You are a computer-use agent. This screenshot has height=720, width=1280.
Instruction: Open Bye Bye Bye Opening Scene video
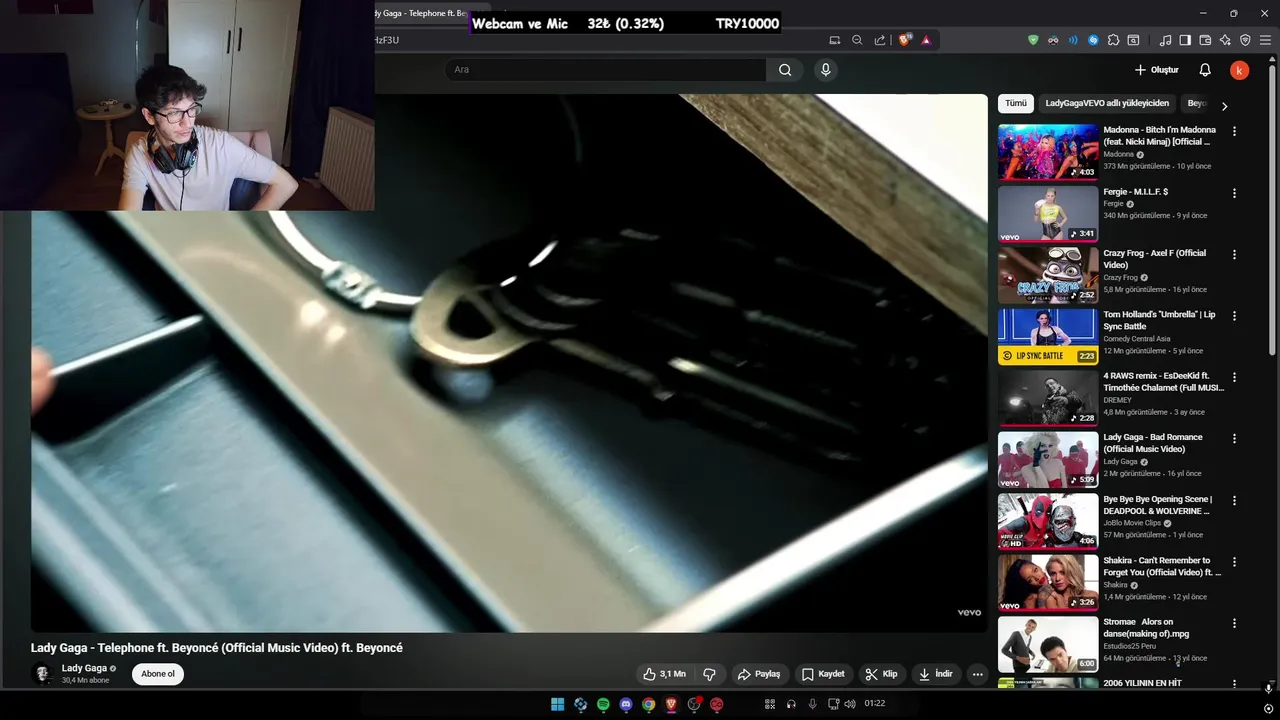pyautogui.click(x=1048, y=521)
